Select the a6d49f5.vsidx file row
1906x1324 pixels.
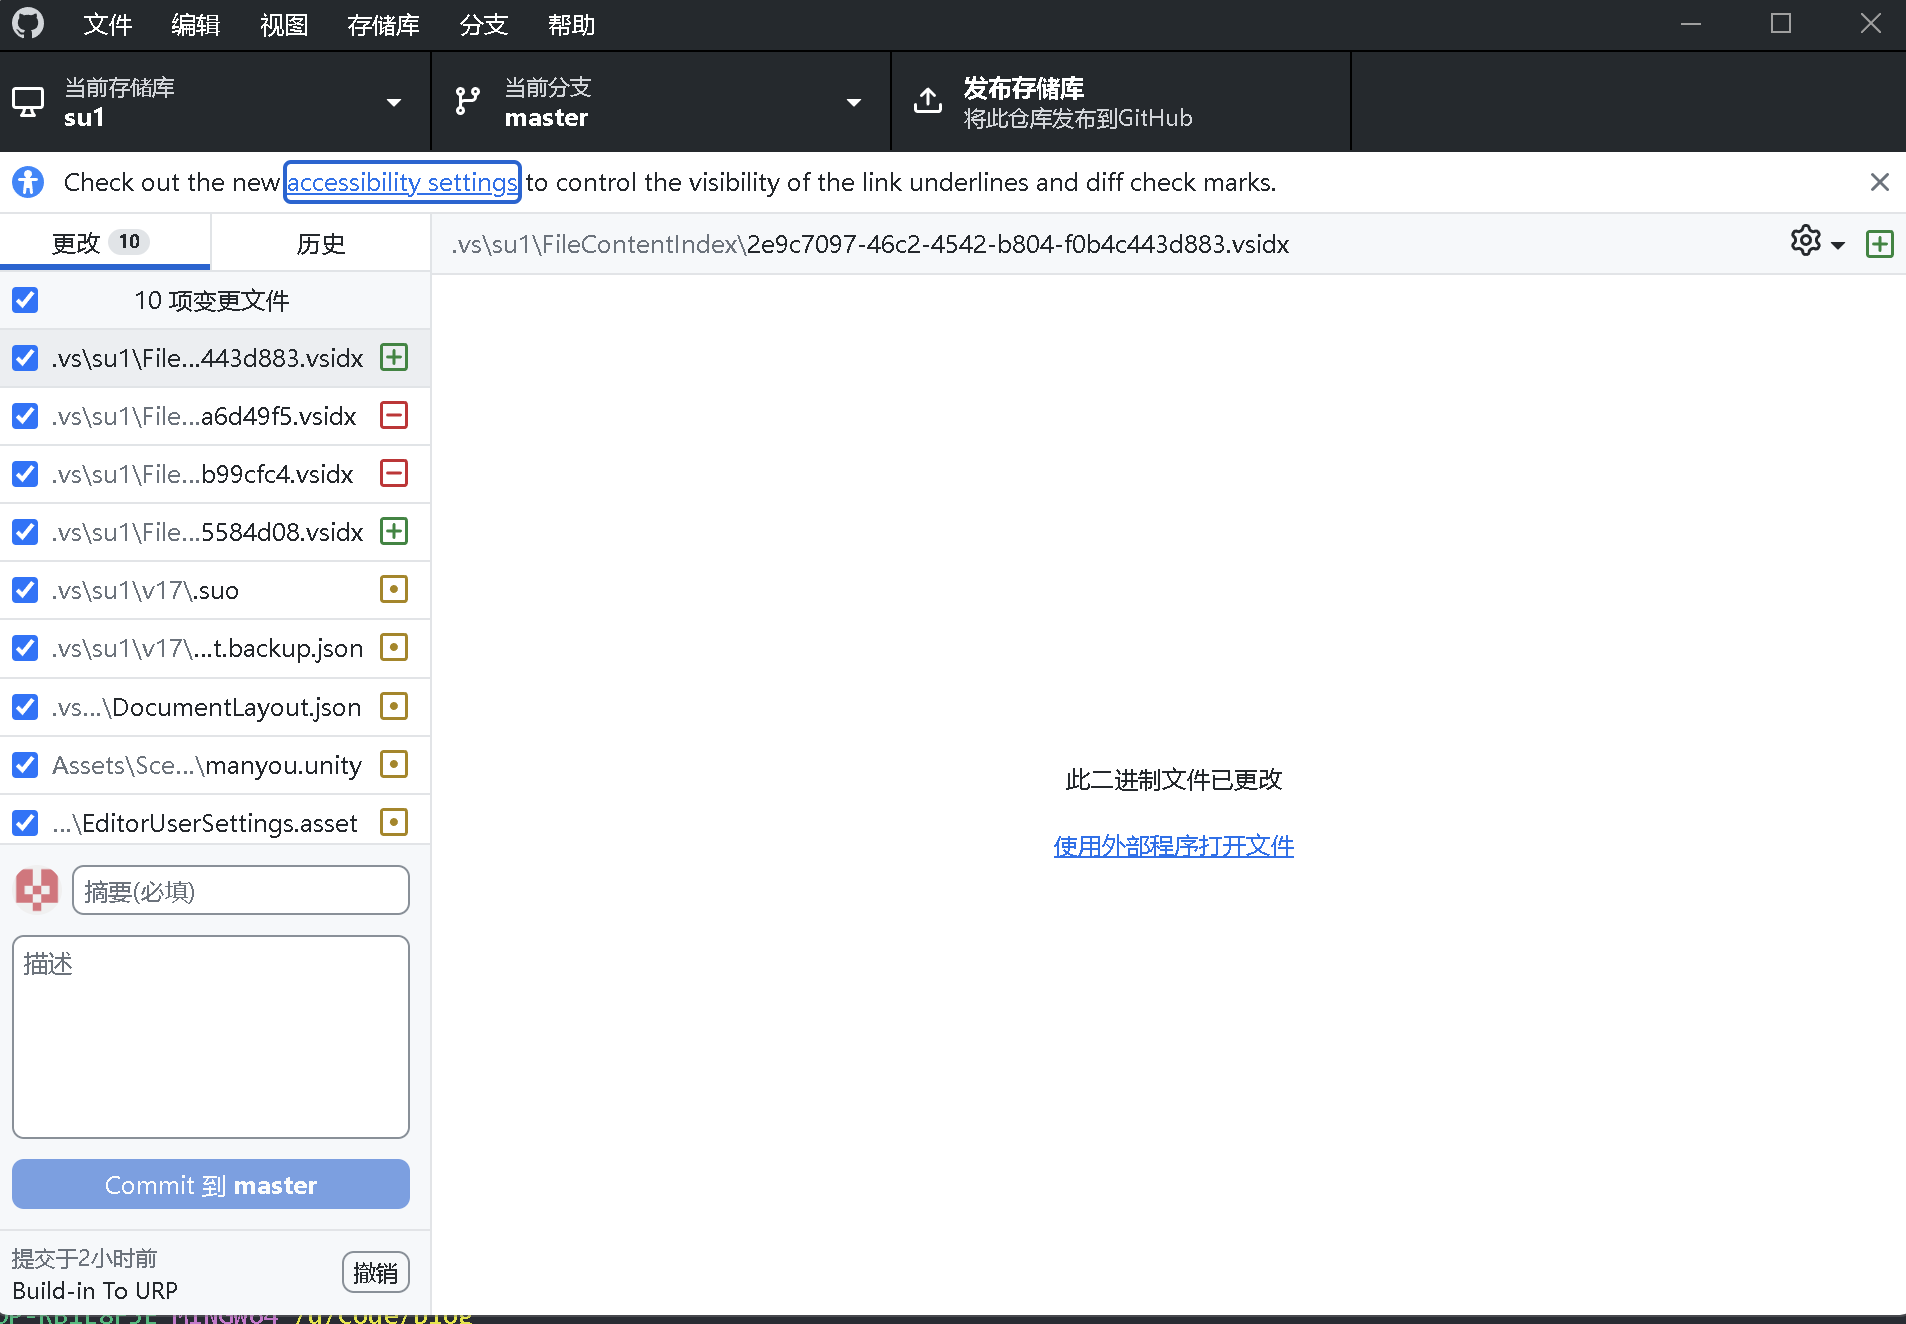point(215,416)
